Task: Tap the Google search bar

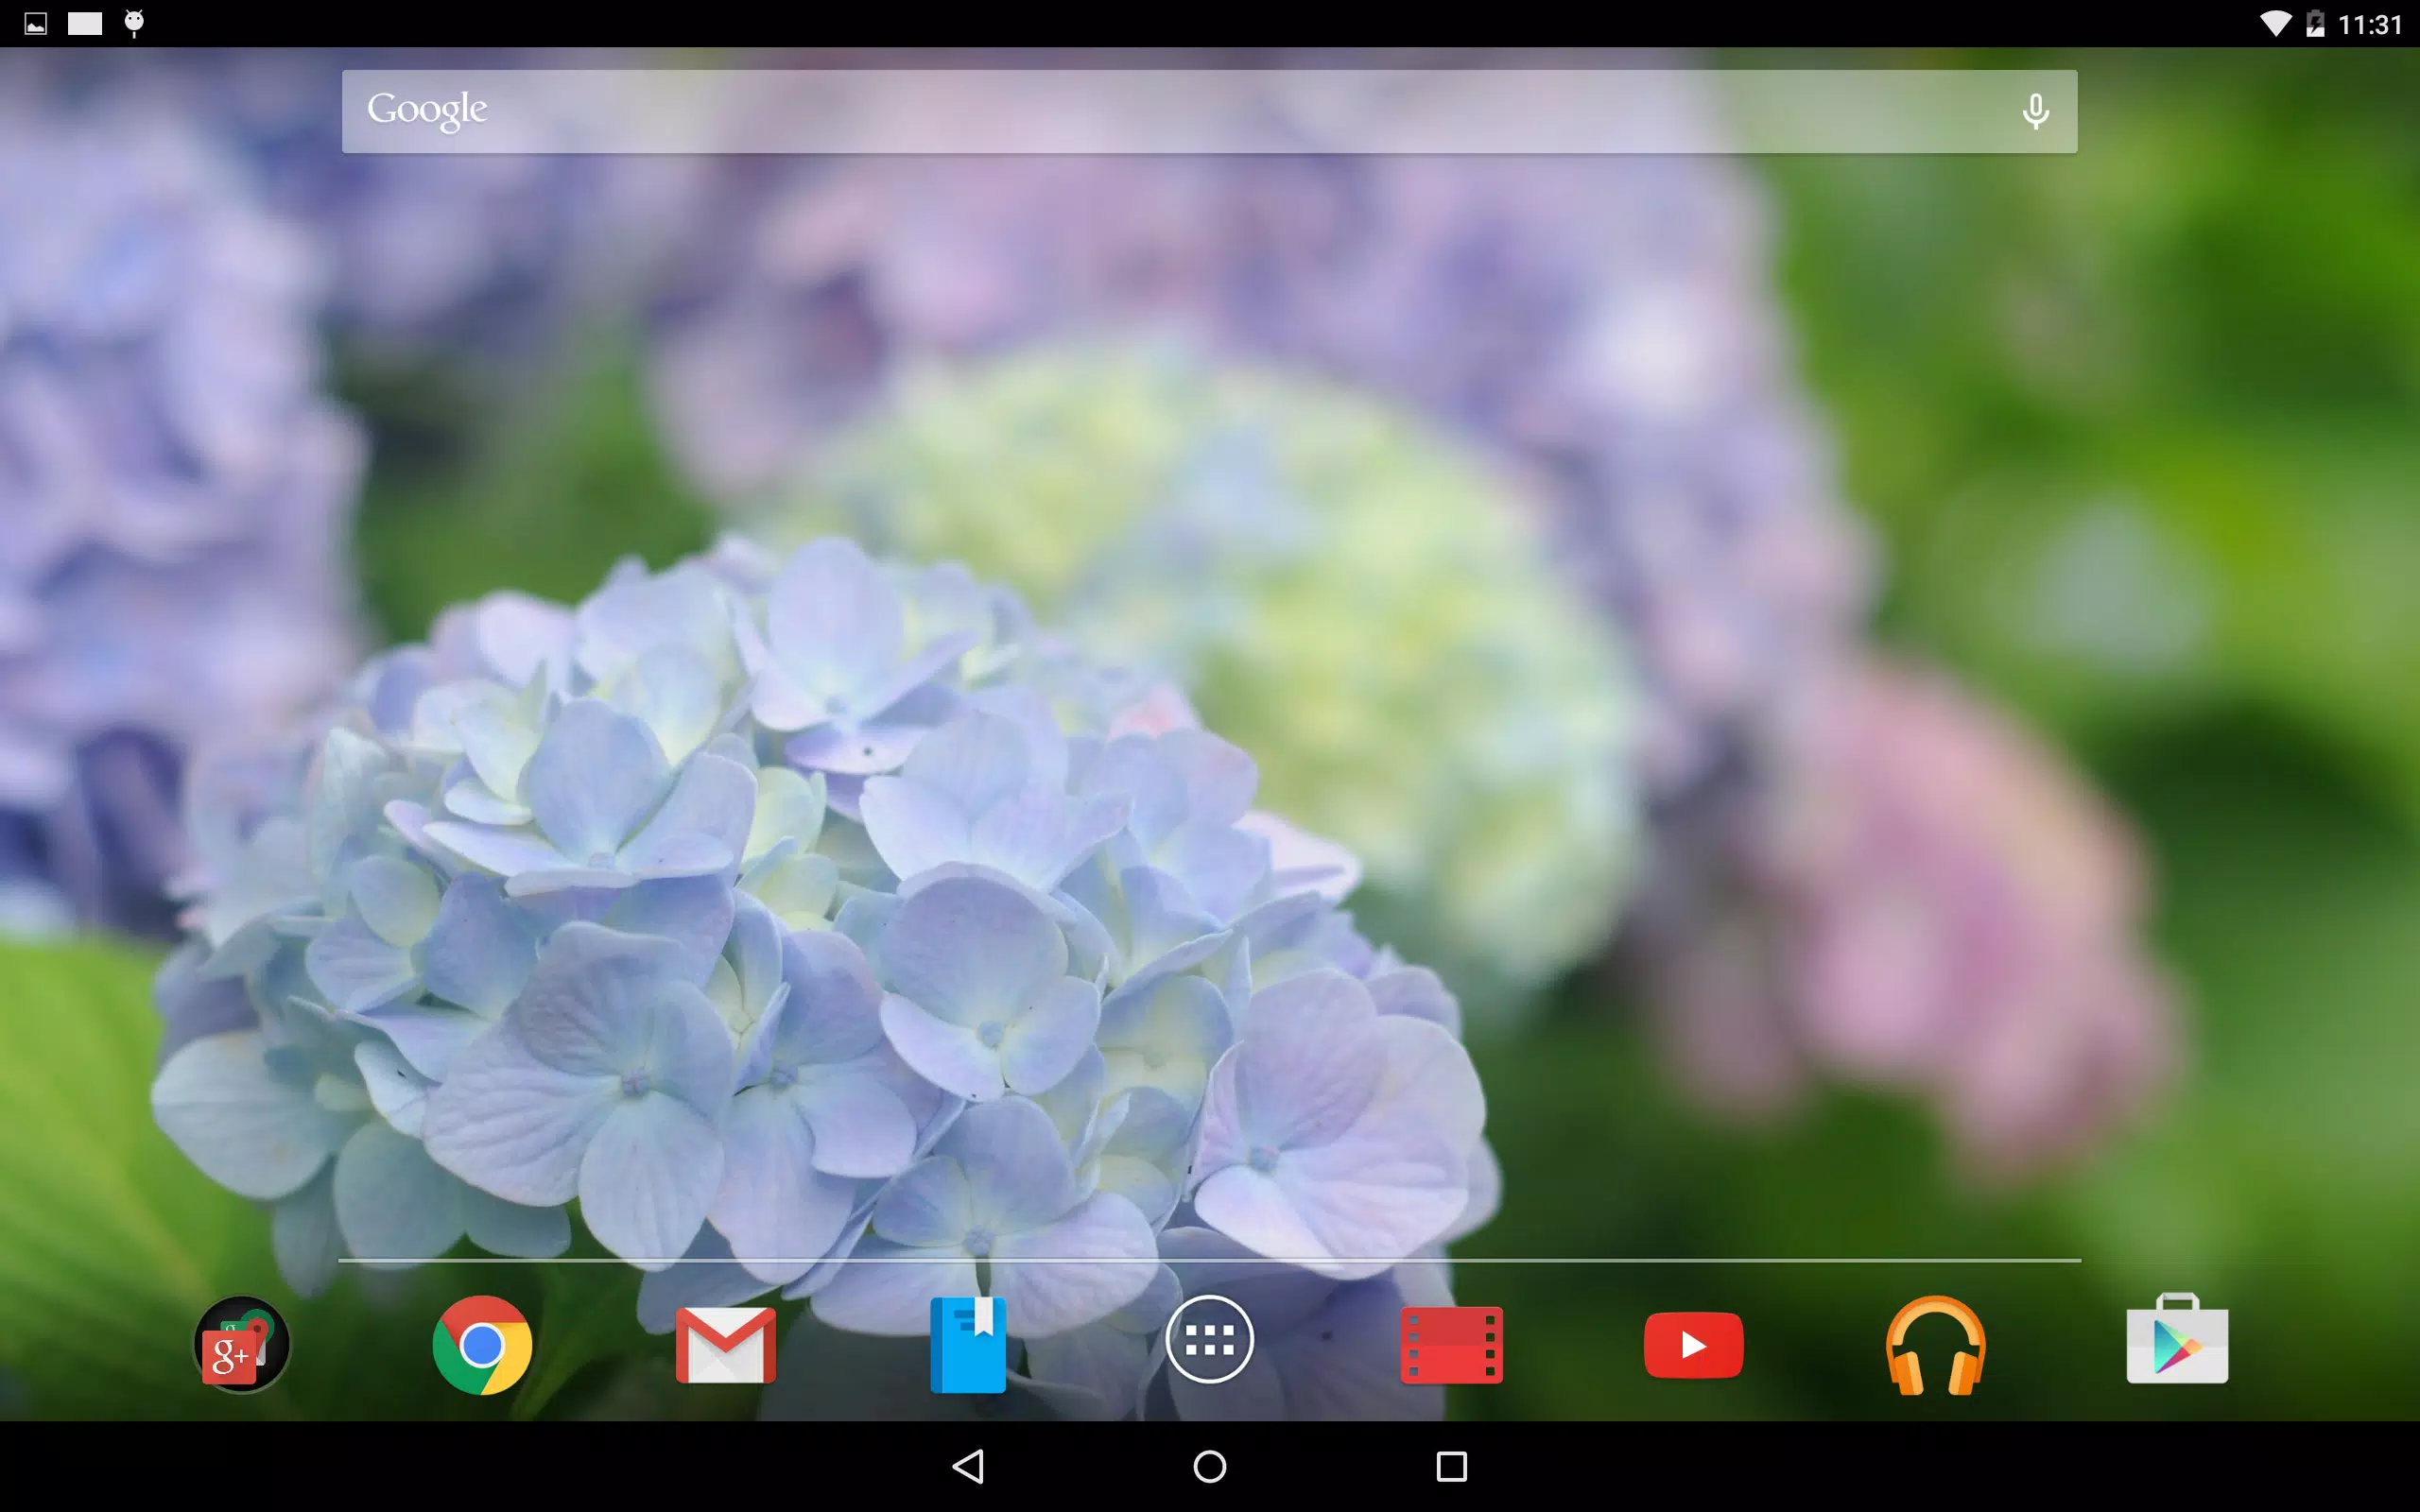Action: point(1209,111)
